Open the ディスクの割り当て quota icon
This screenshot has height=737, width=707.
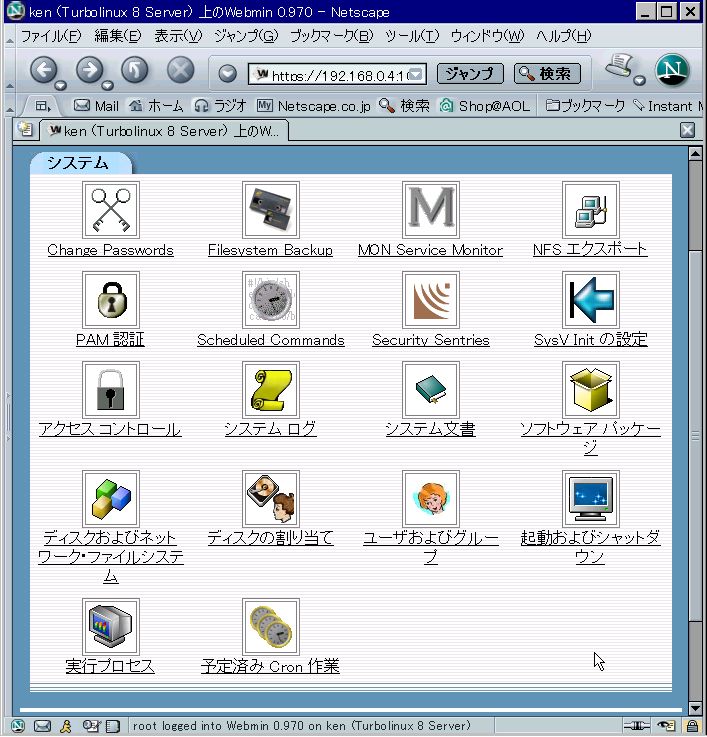coord(270,499)
